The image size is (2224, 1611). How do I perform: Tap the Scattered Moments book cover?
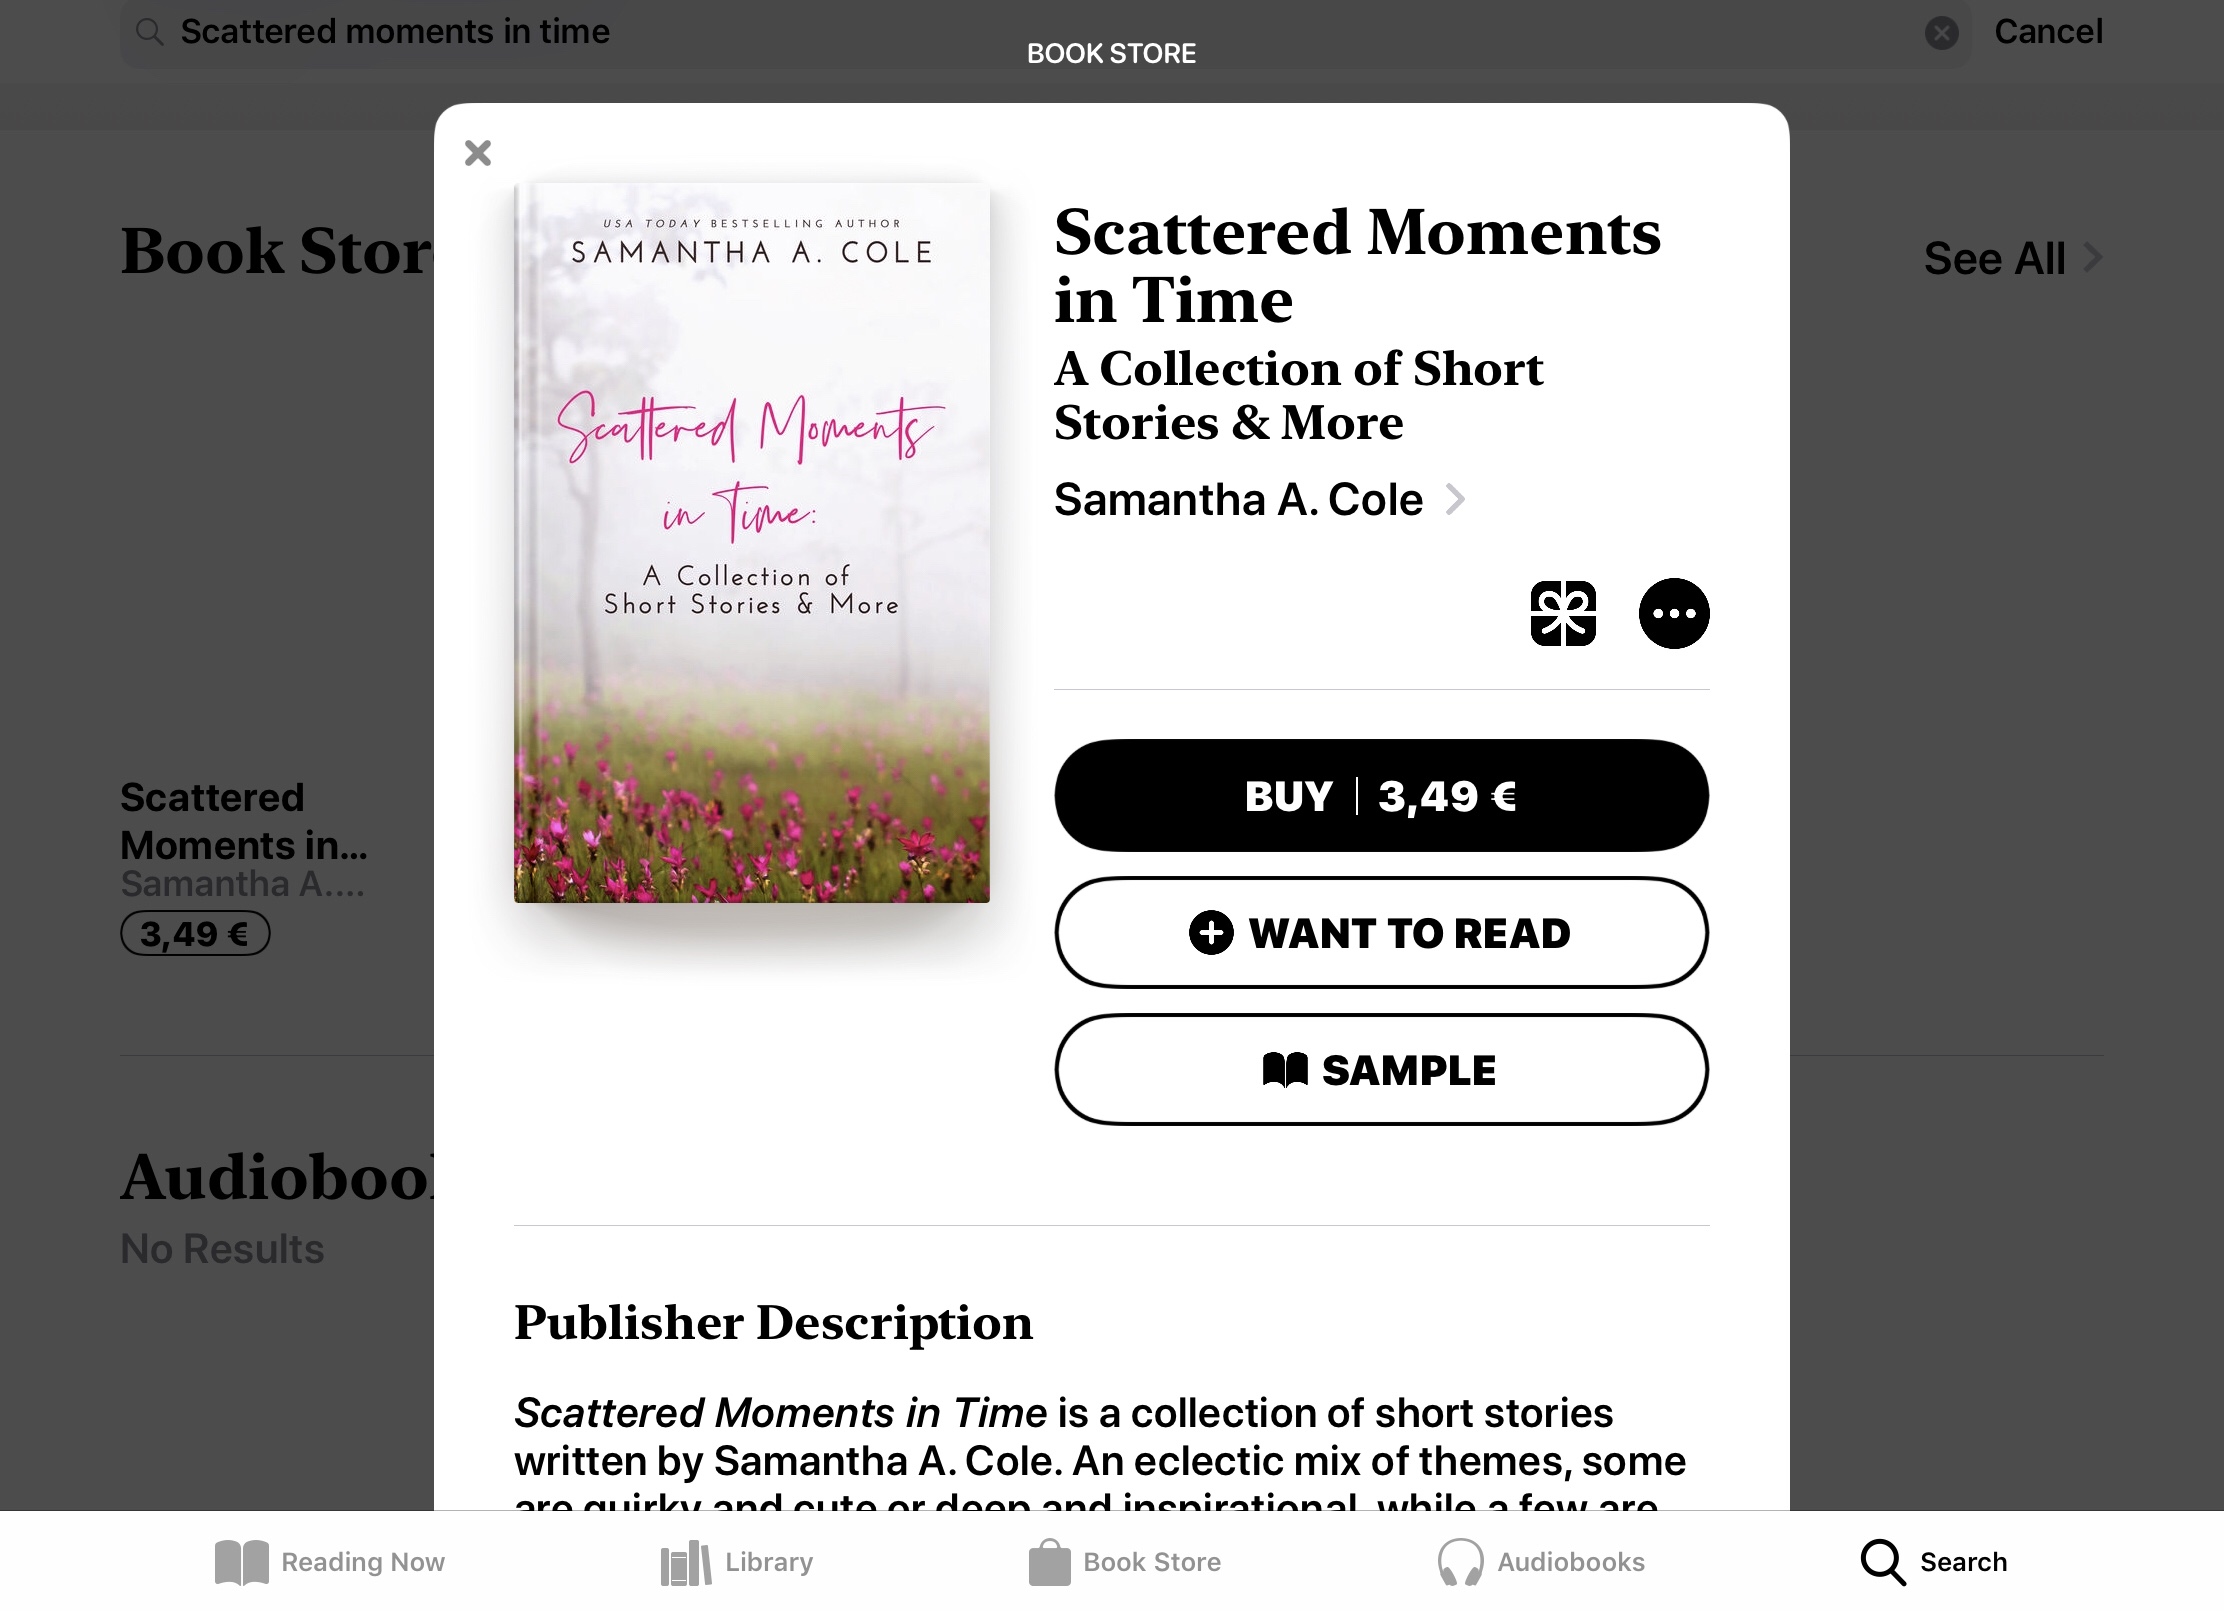[x=752, y=543]
